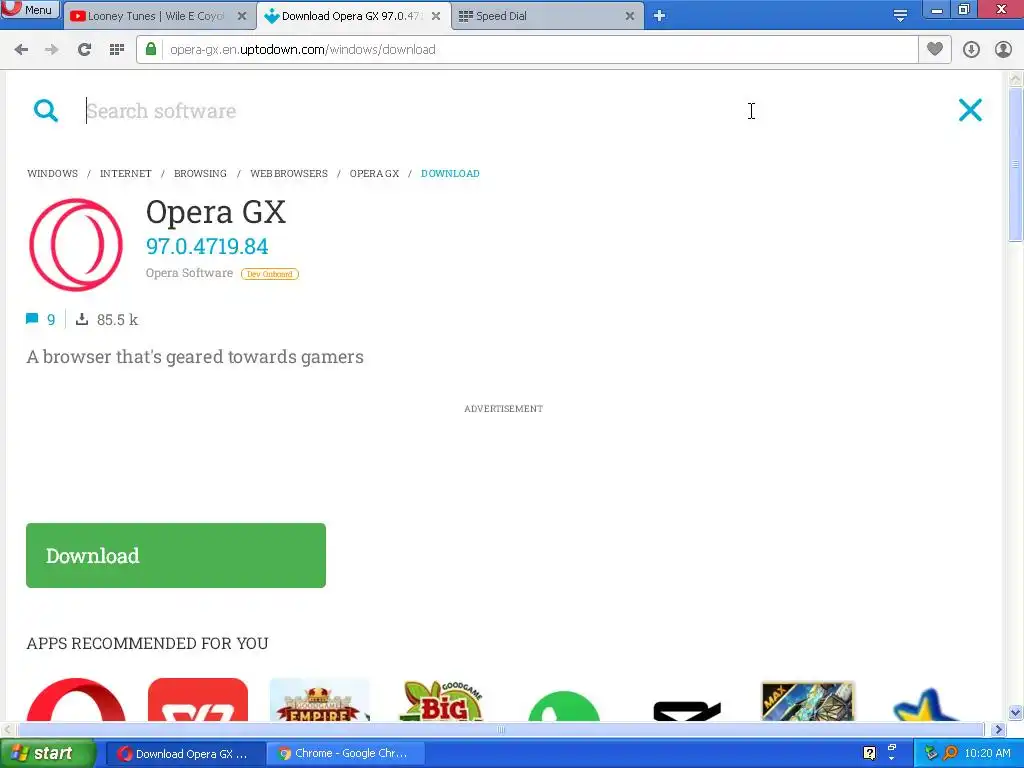Open the downloads icon in toolbar
Viewport: 1024px width, 768px height.
point(971,50)
